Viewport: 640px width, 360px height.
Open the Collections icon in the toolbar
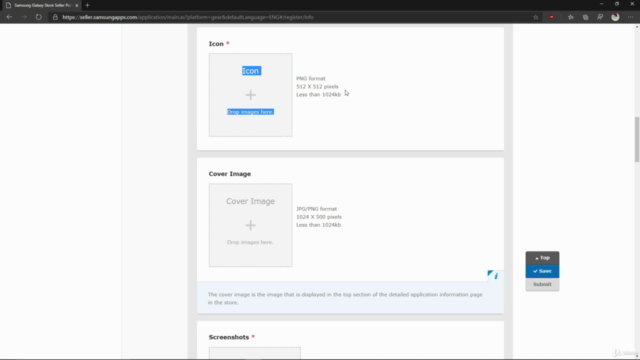(x=585, y=17)
